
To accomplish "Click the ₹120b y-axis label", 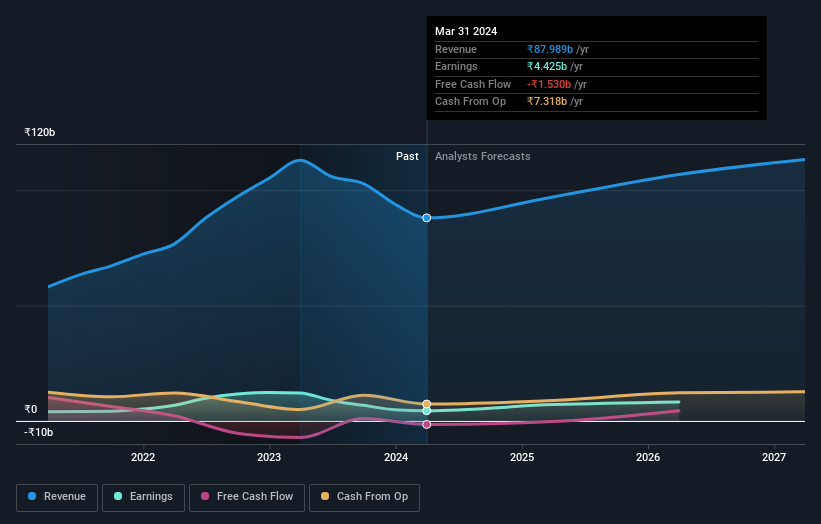I will (39, 132).
